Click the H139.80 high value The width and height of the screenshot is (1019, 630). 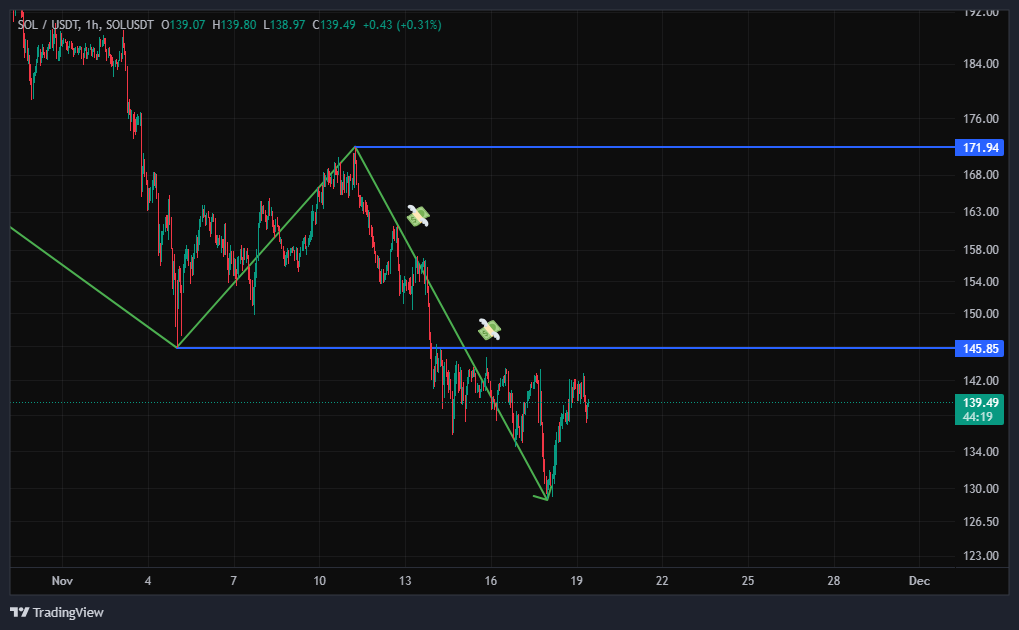[234, 24]
